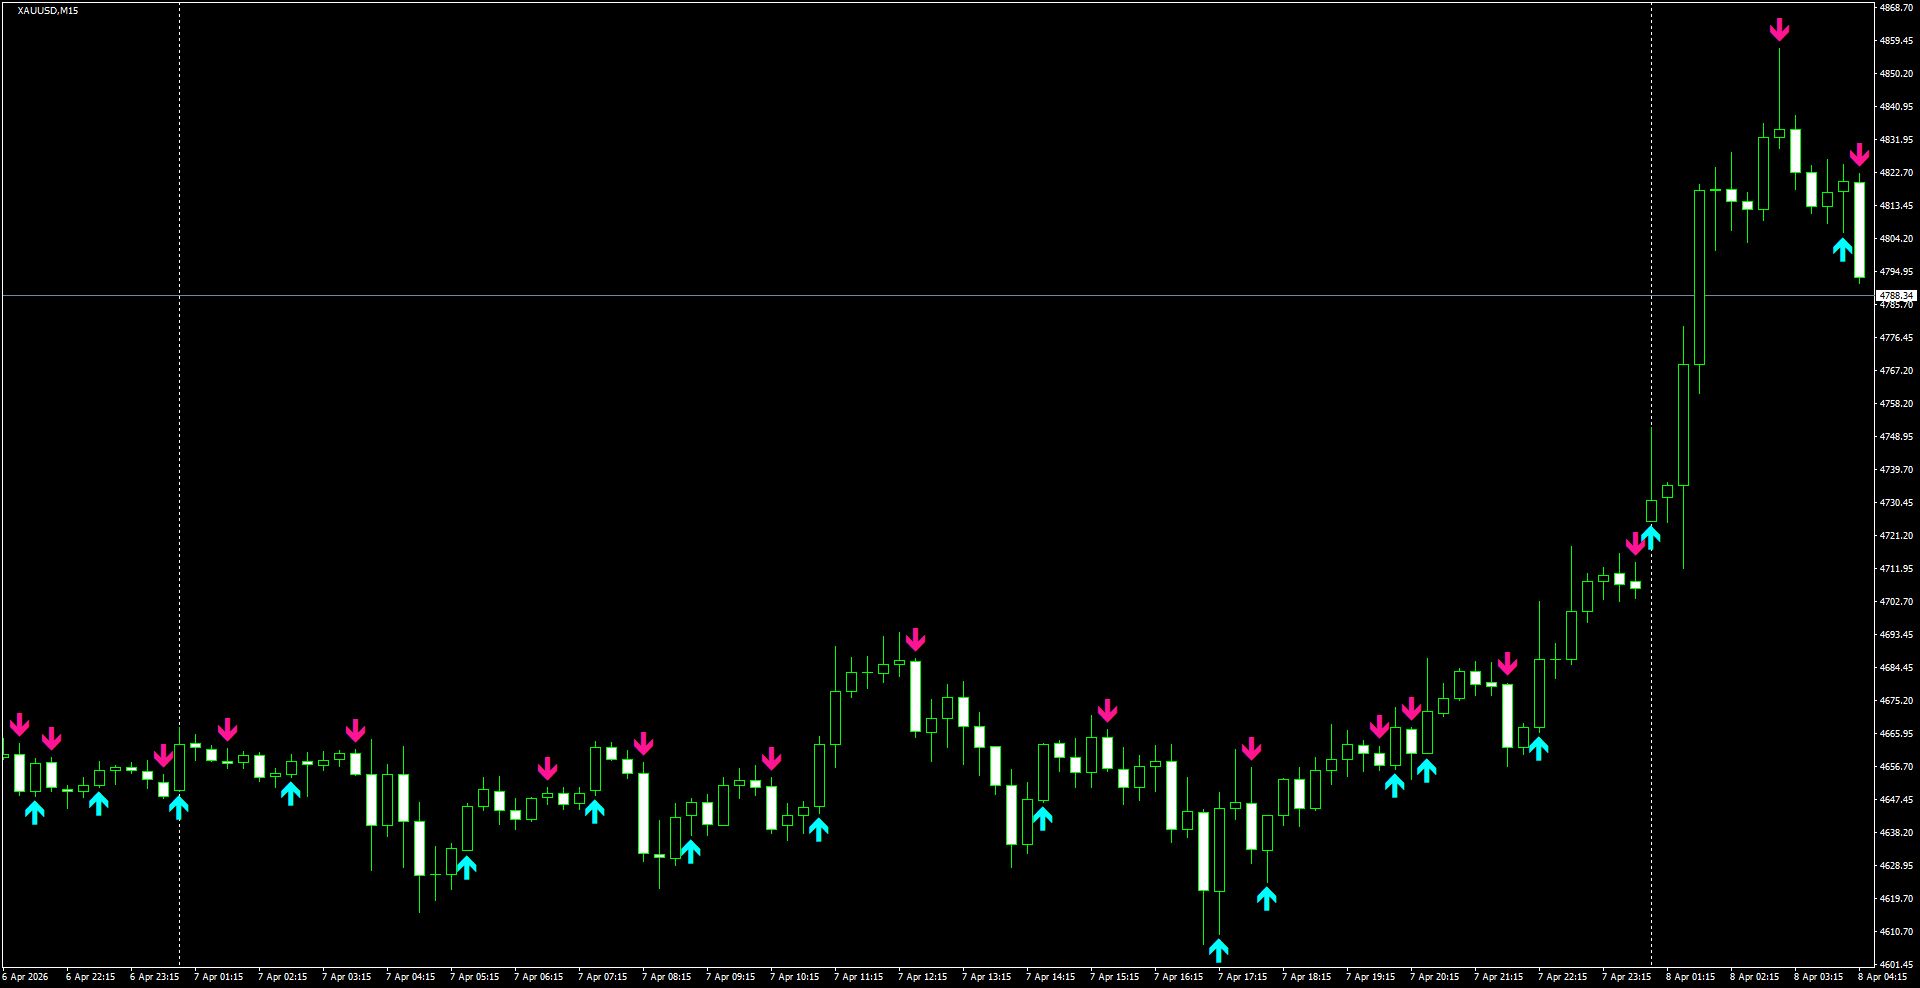The image size is (1920, 988).
Task: Click the up arrow at the 7 Apr 23:15 breakout
Action: pos(1651,535)
